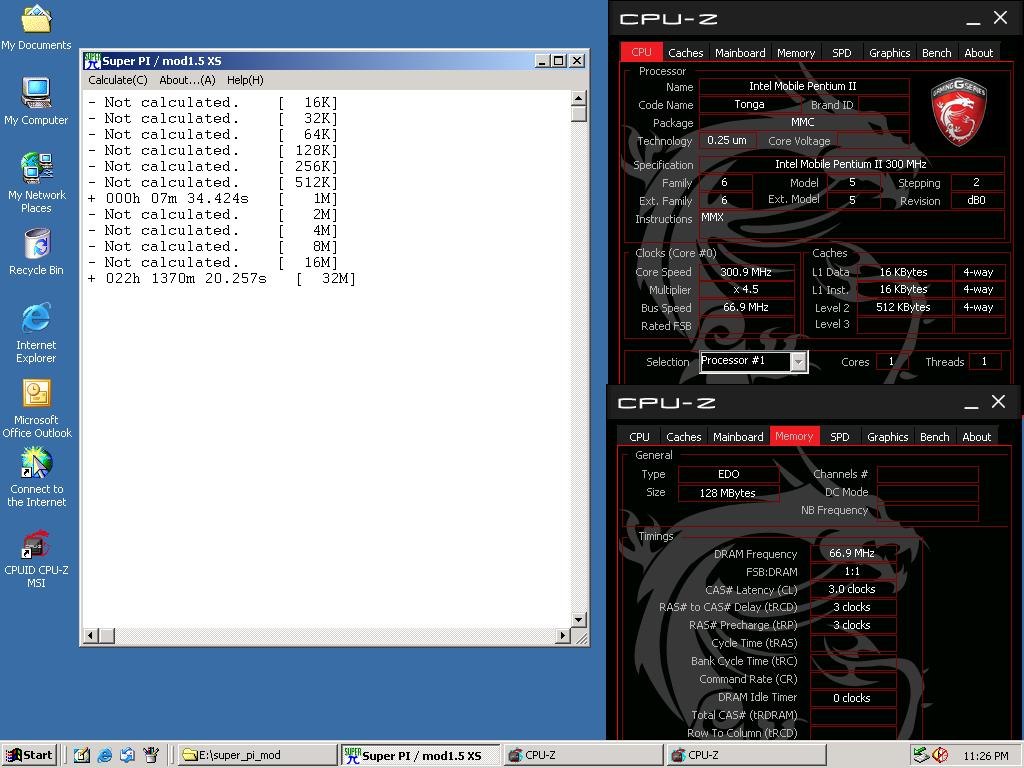This screenshot has width=1024, height=768.
Task: Switch to Mainboard tab in upper CPU-Z
Action: tap(740, 53)
